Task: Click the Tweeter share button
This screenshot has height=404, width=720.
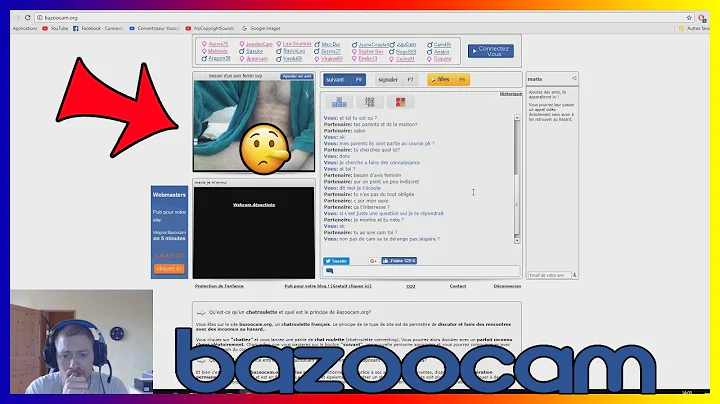Action: [x=336, y=261]
